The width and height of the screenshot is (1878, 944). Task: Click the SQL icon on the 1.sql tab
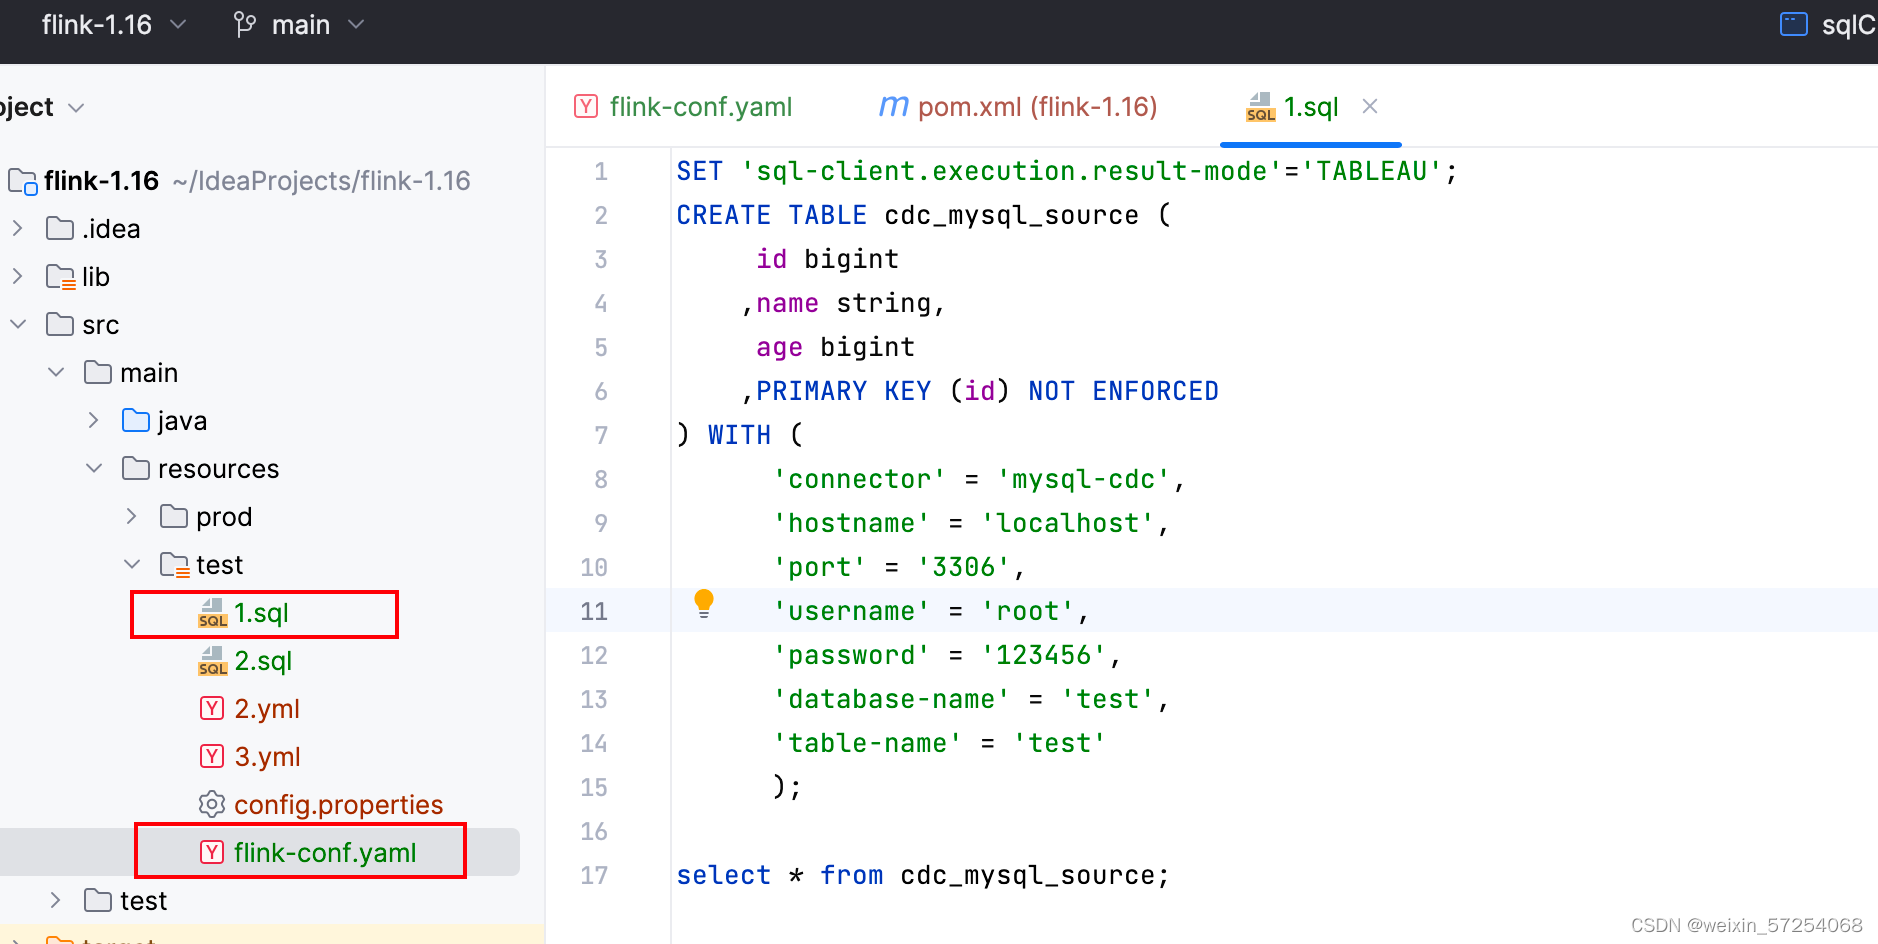click(x=1259, y=107)
